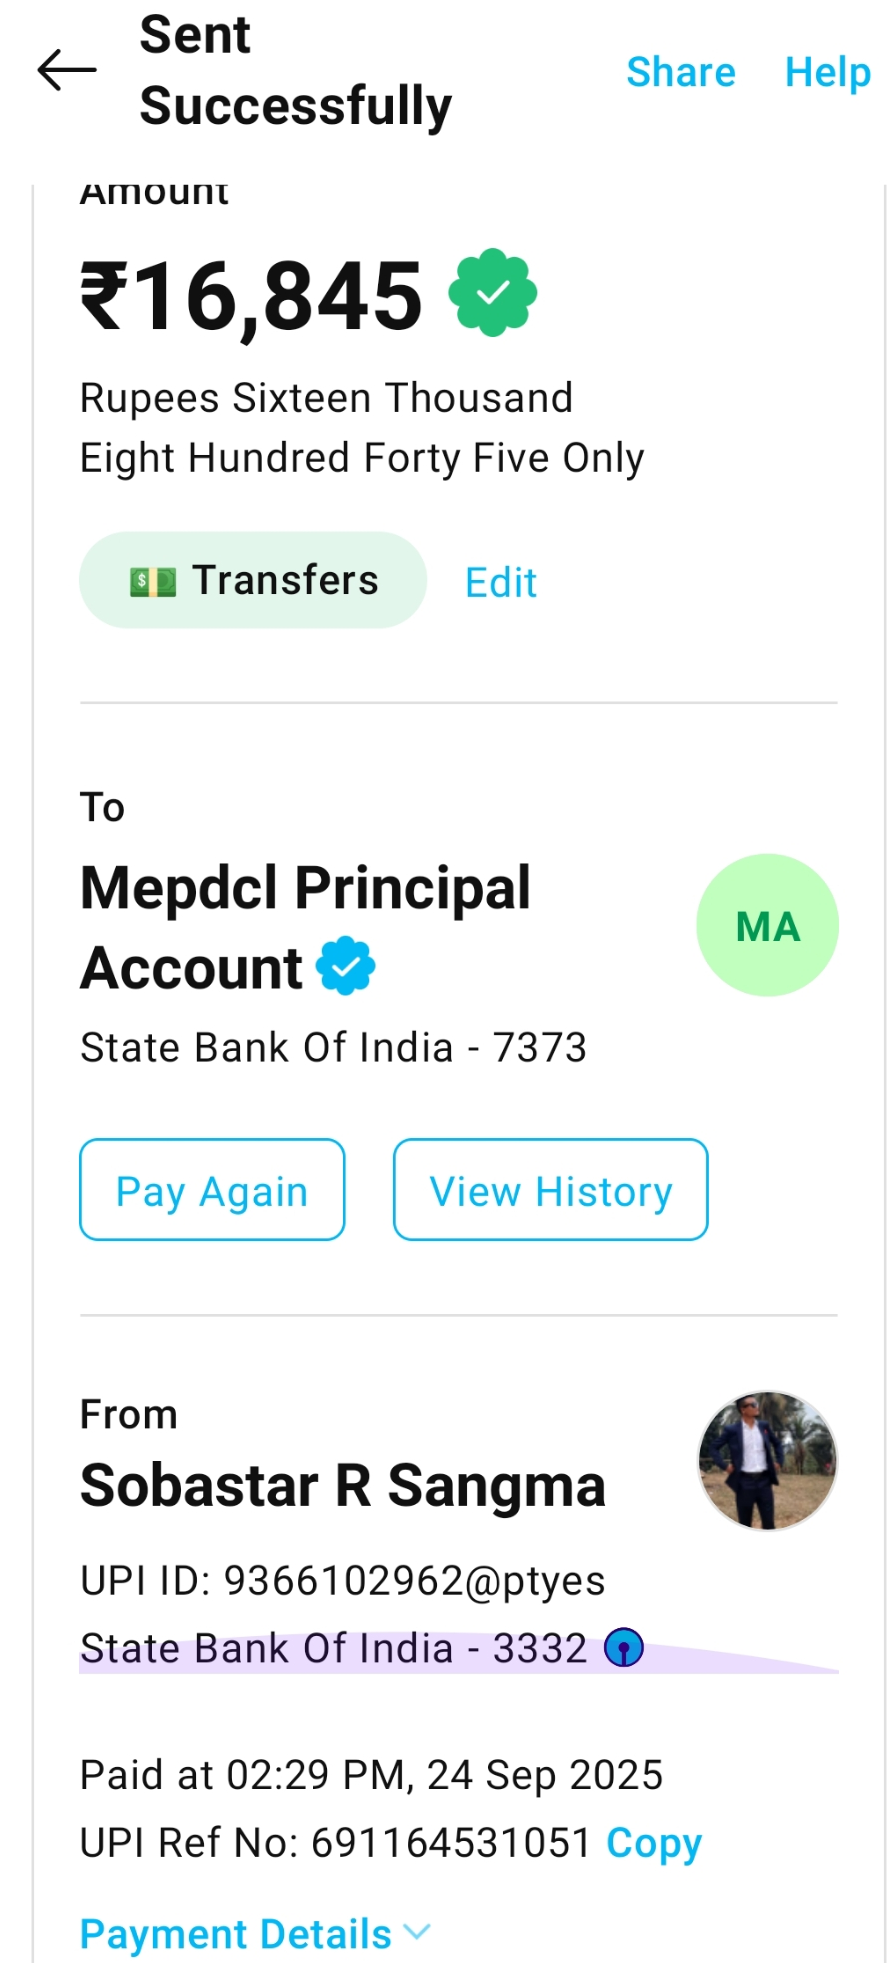Click the green payment success badge

tap(492, 293)
